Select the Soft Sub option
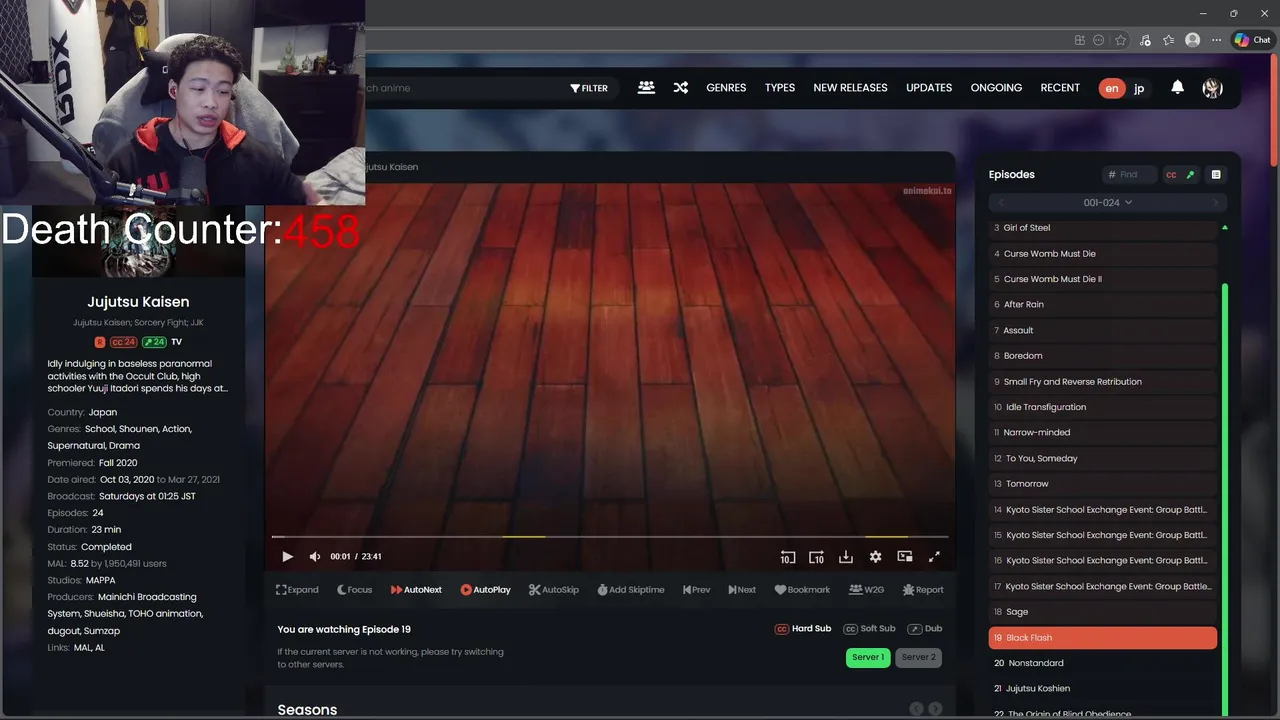1280x720 pixels. pyautogui.click(x=869, y=629)
